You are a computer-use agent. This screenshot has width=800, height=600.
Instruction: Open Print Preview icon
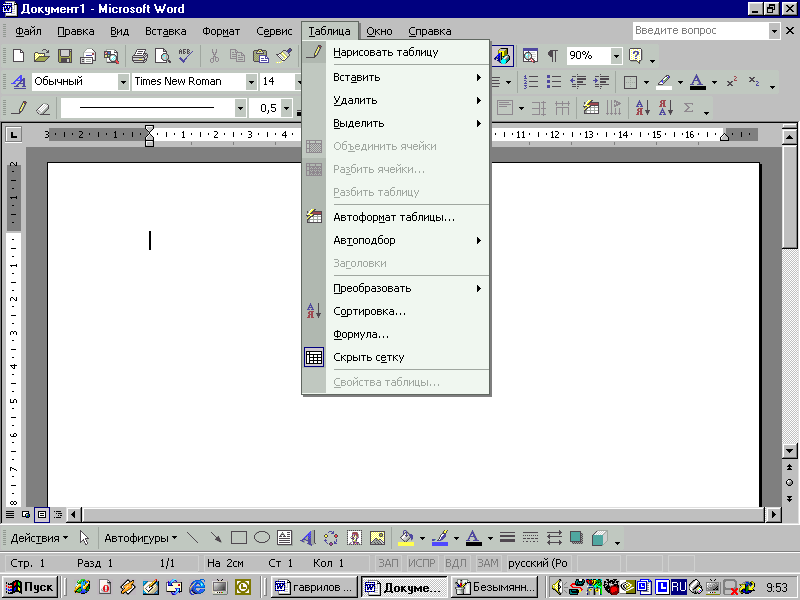coord(163,56)
